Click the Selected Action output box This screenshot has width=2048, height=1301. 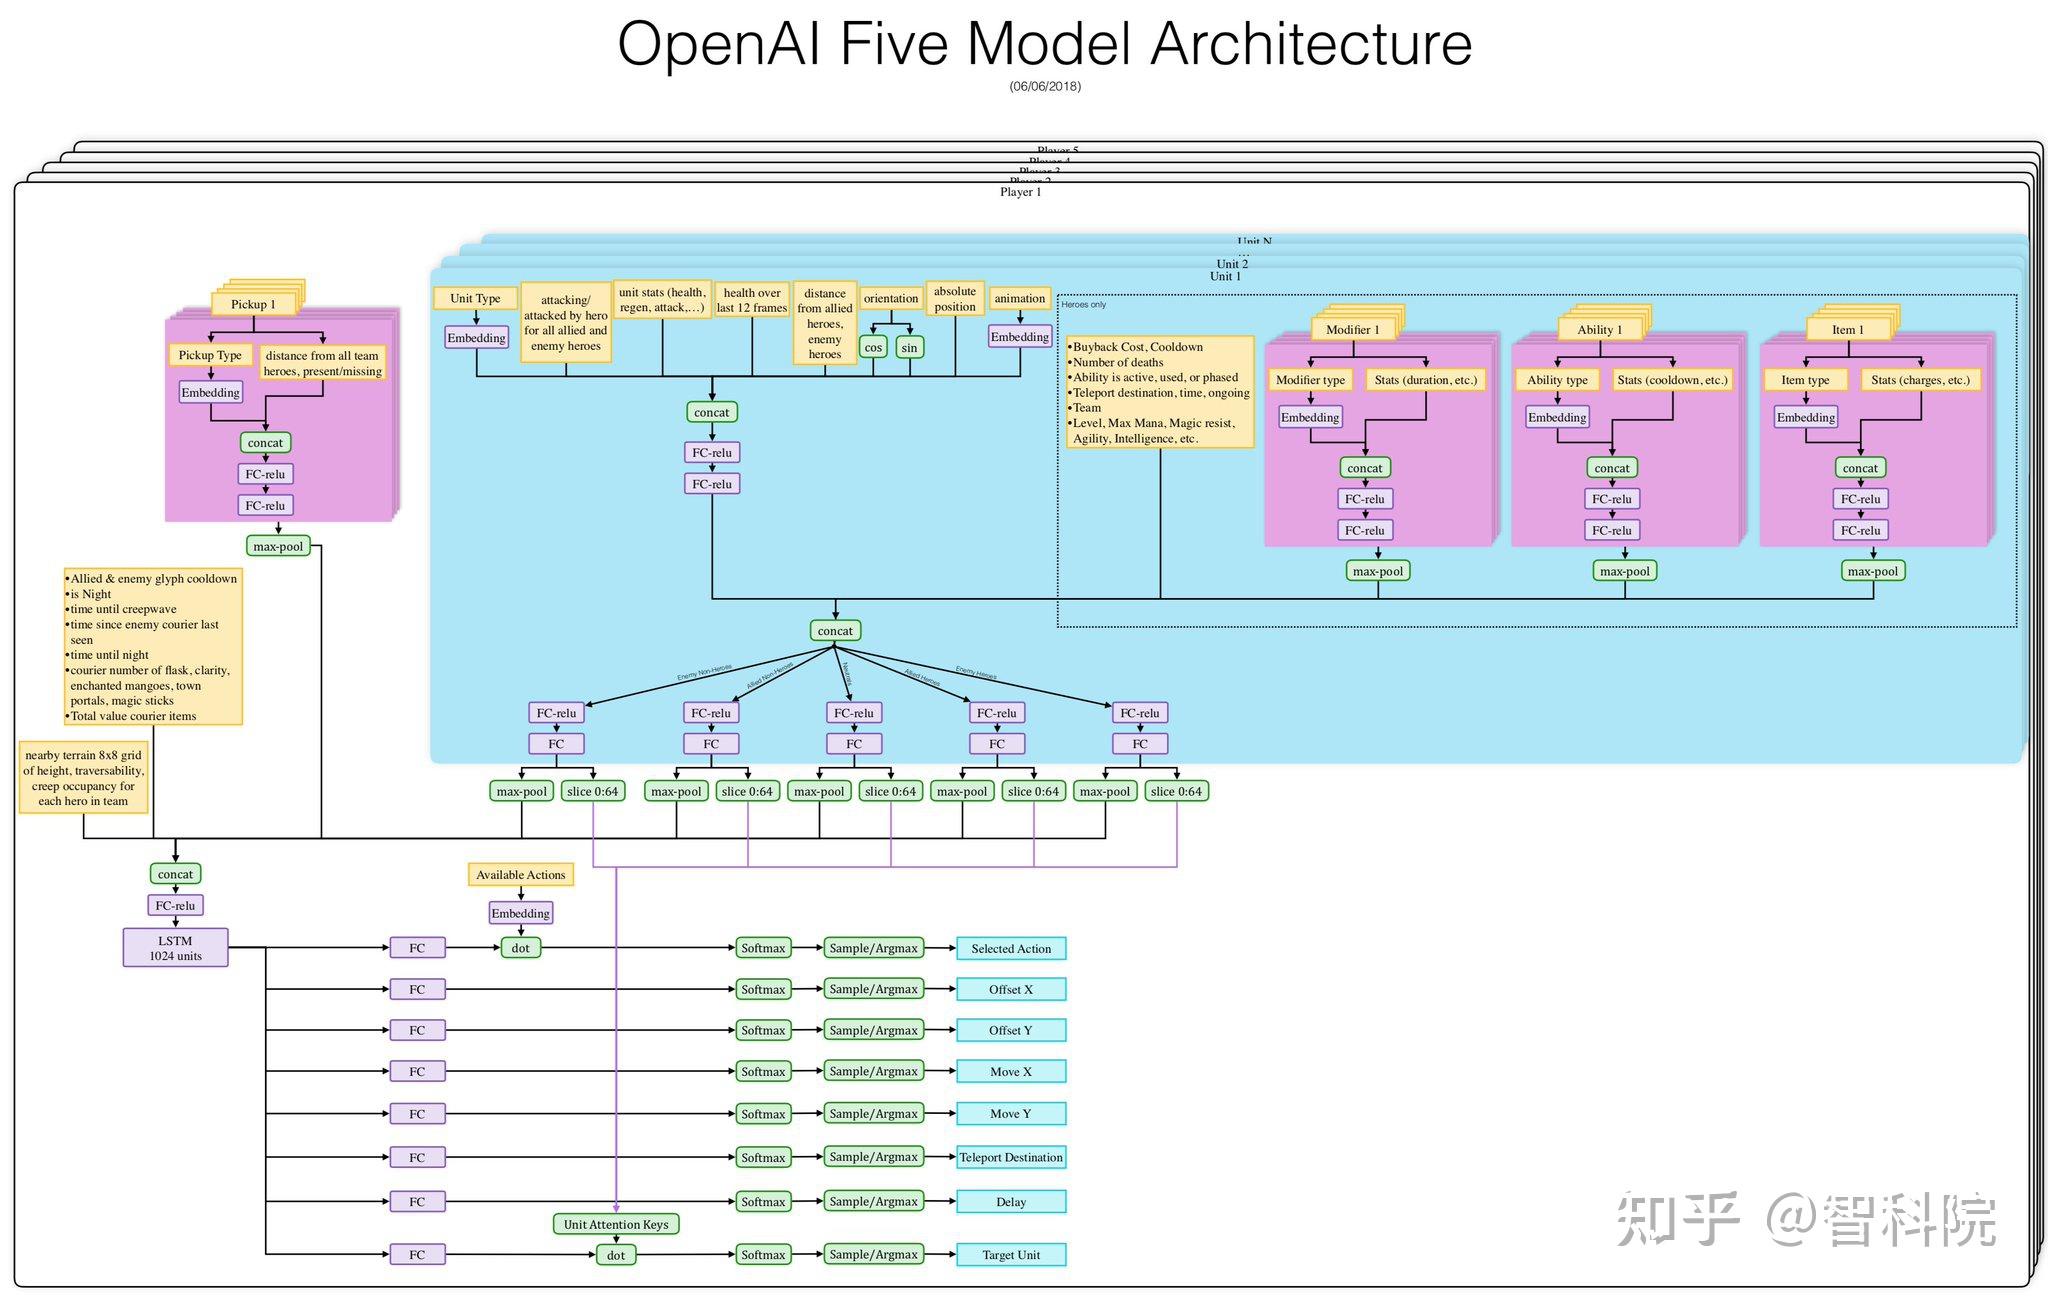coord(1012,948)
